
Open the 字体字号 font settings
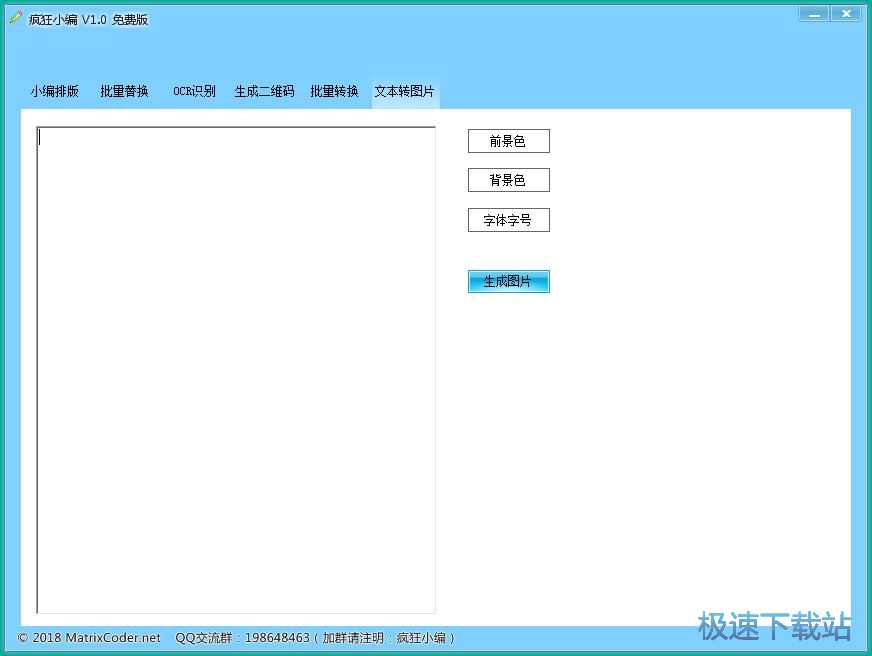click(508, 220)
